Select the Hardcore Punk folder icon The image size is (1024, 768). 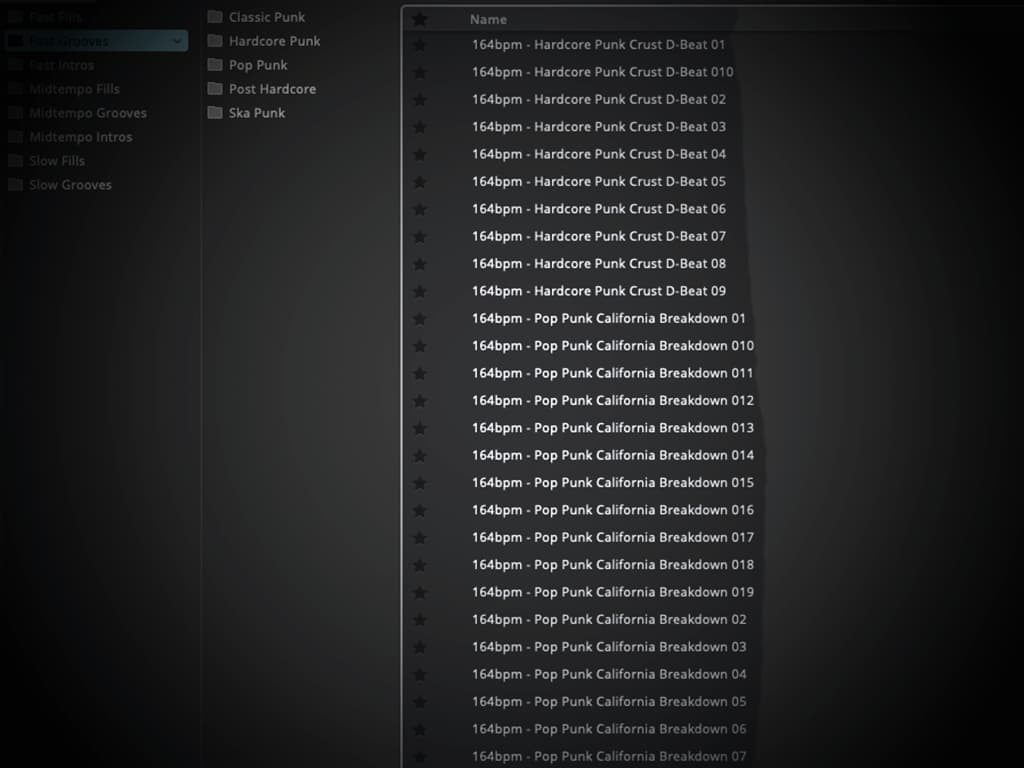pyautogui.click(x=214, y=41)
